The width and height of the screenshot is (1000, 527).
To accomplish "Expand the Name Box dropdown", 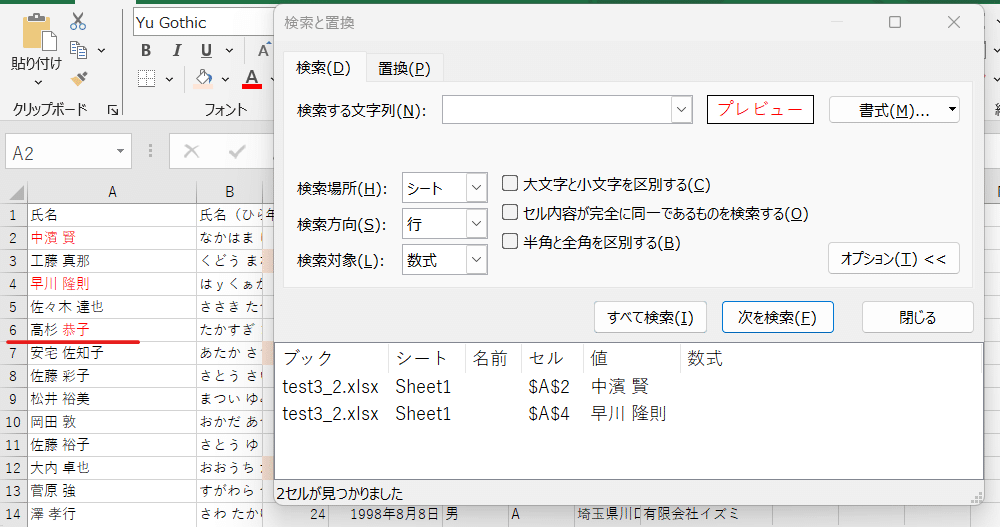I will pos(120,151).
